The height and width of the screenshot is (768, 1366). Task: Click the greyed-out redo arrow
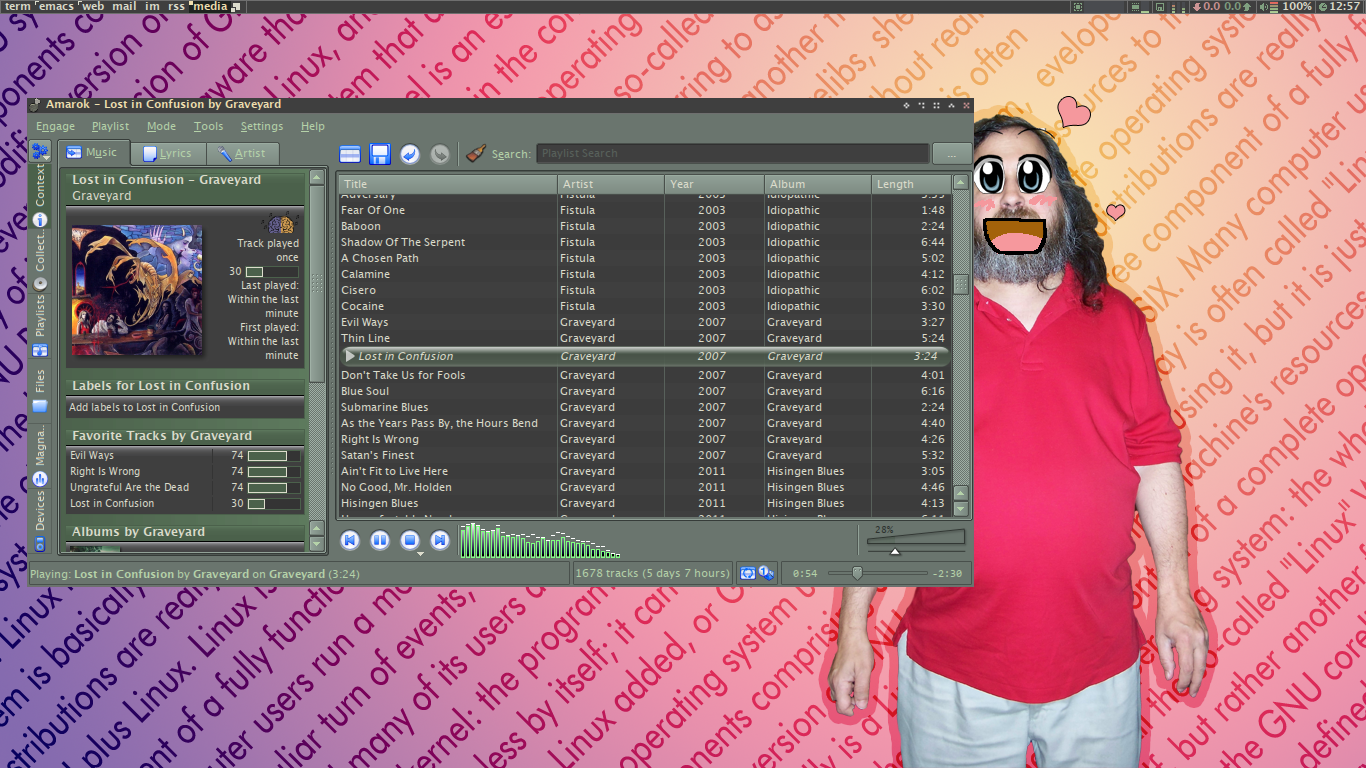440,154
